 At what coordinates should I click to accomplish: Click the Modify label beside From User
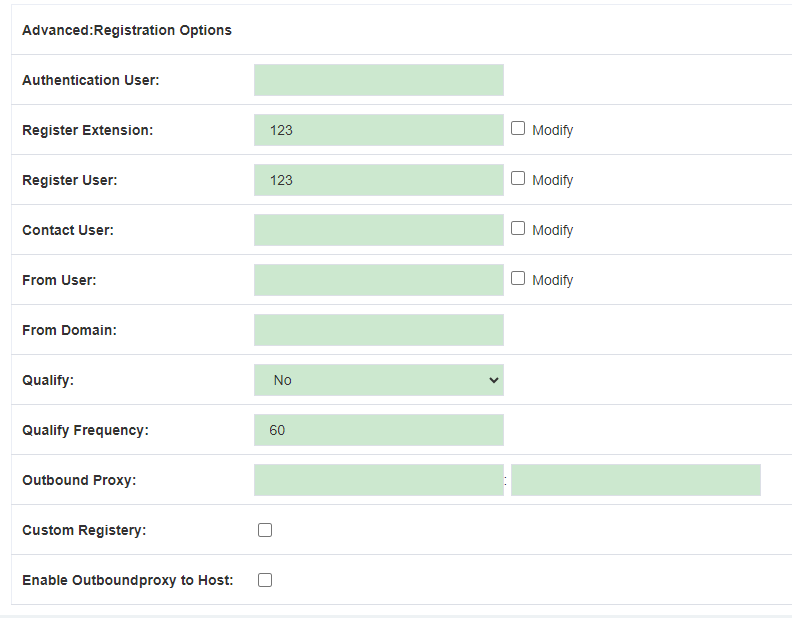click(x=553, y=280)
